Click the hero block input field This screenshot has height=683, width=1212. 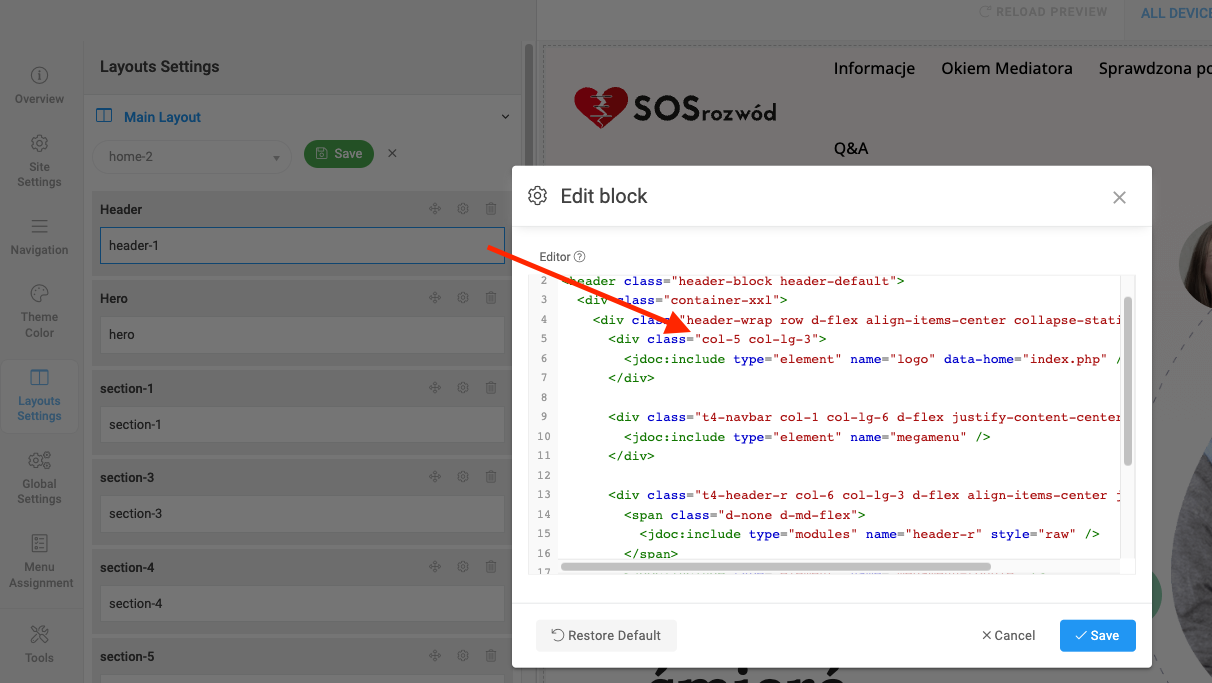click(x=302, y=335)
